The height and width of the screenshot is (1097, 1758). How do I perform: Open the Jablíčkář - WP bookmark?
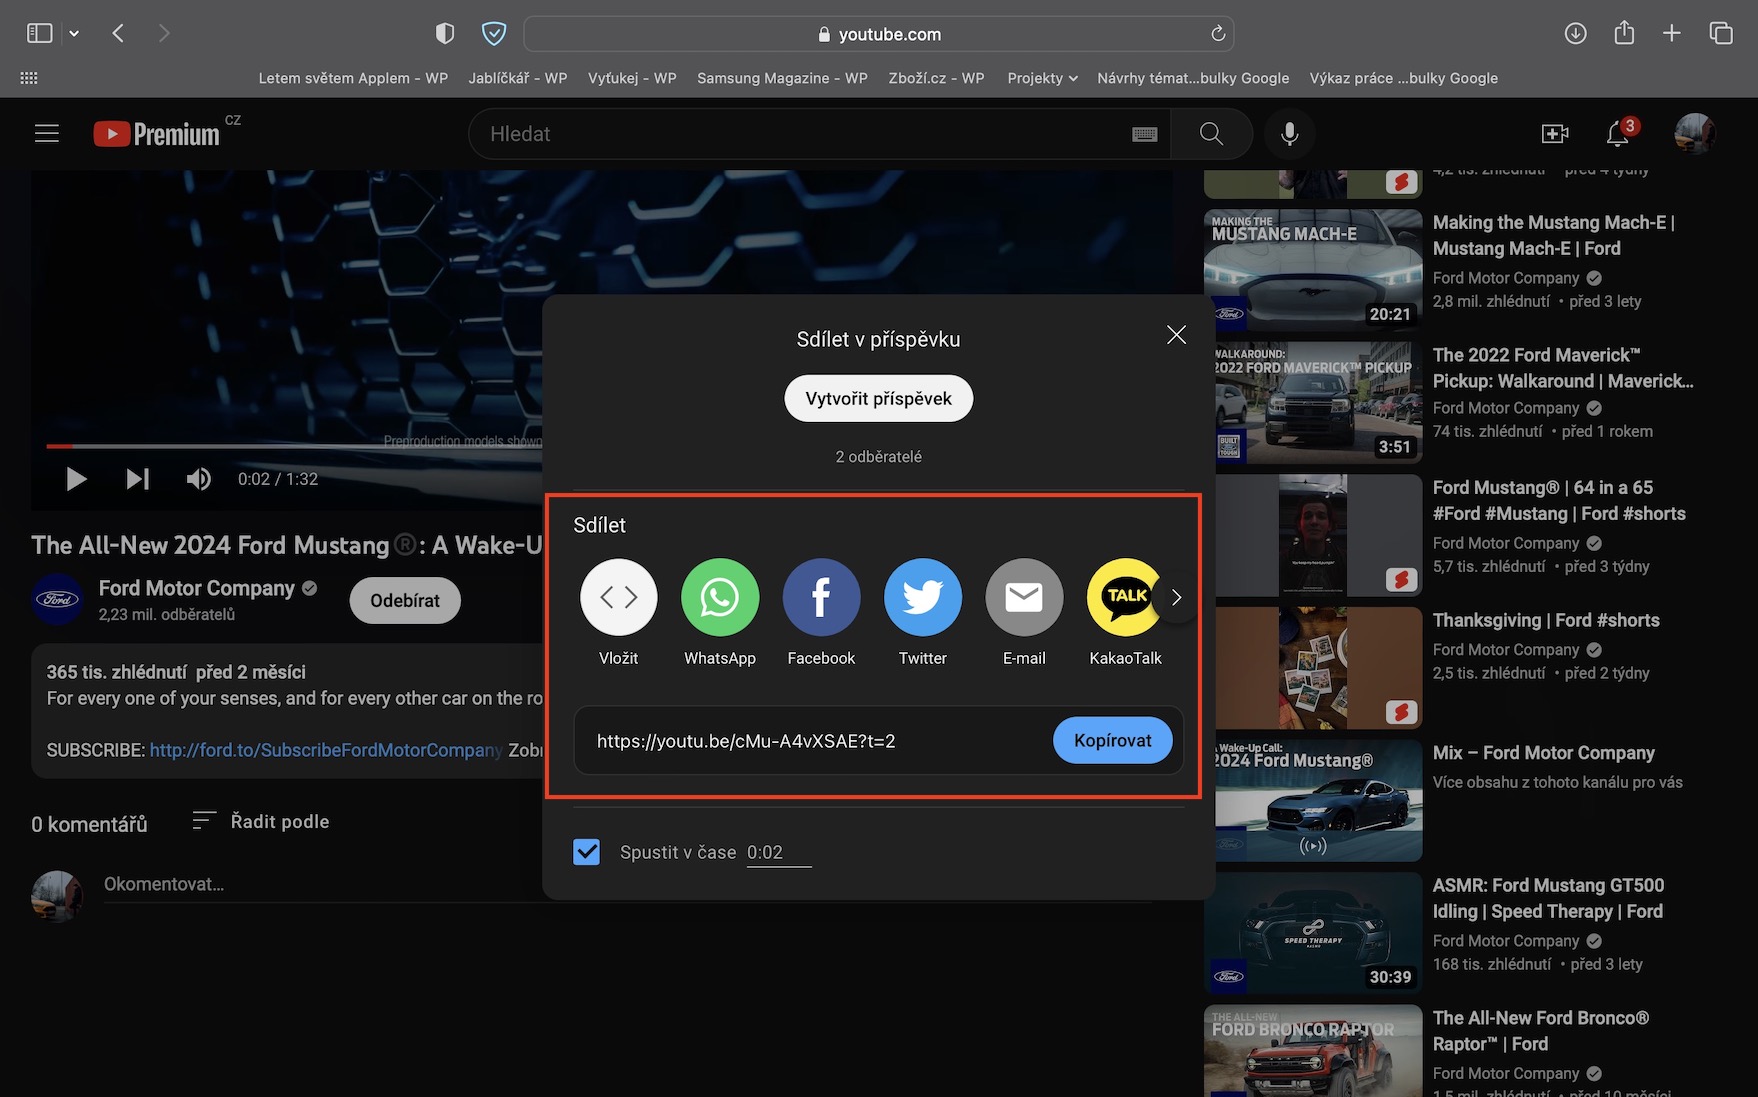[517, 78]
